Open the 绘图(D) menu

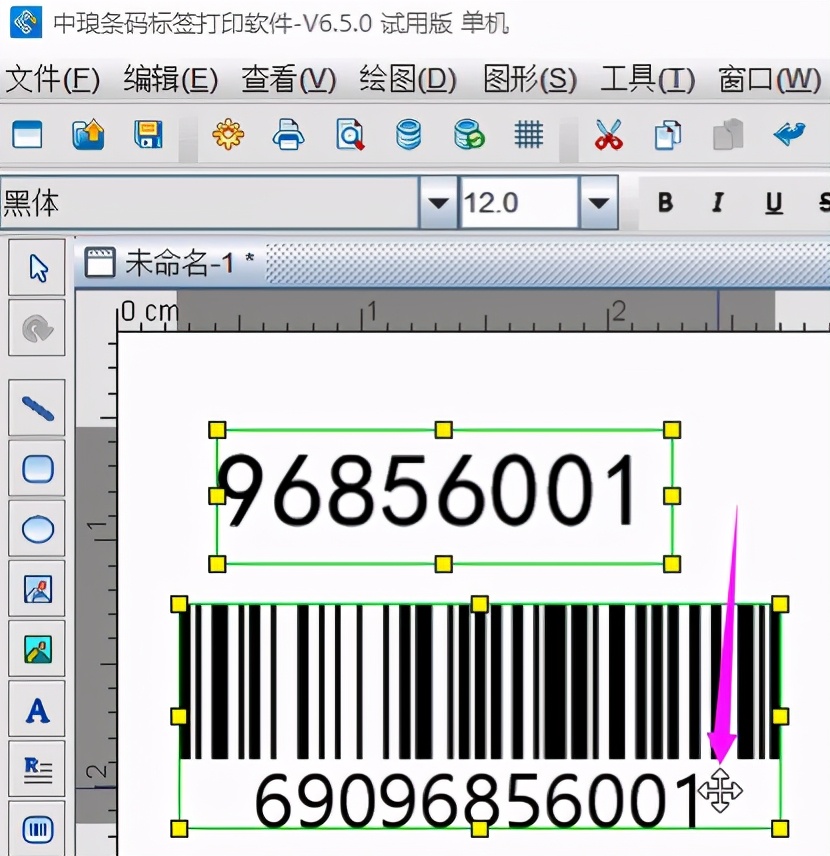pos(408,79)
